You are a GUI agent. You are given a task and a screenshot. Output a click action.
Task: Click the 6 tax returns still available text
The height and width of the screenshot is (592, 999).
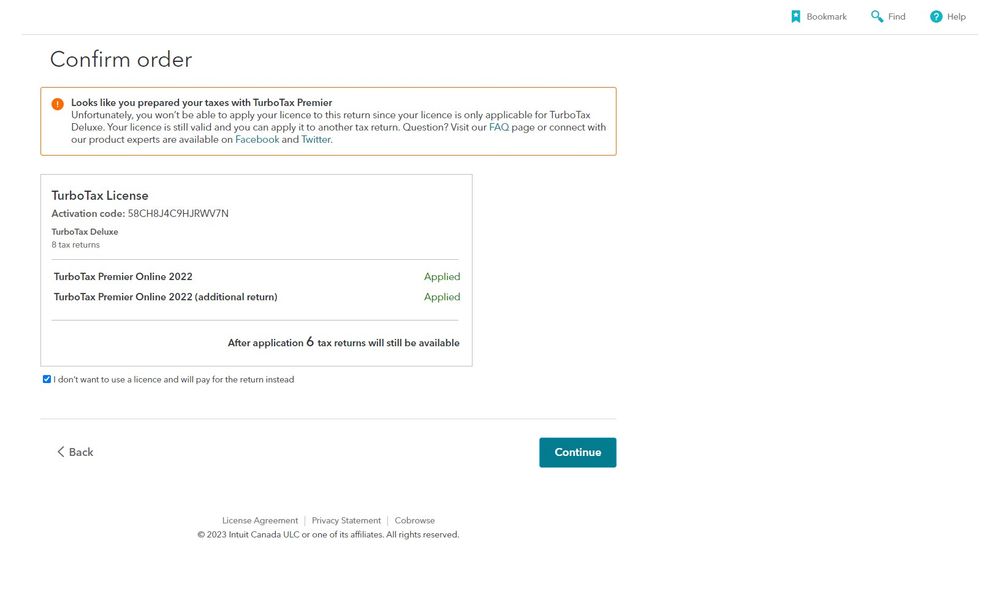[343, 342]
